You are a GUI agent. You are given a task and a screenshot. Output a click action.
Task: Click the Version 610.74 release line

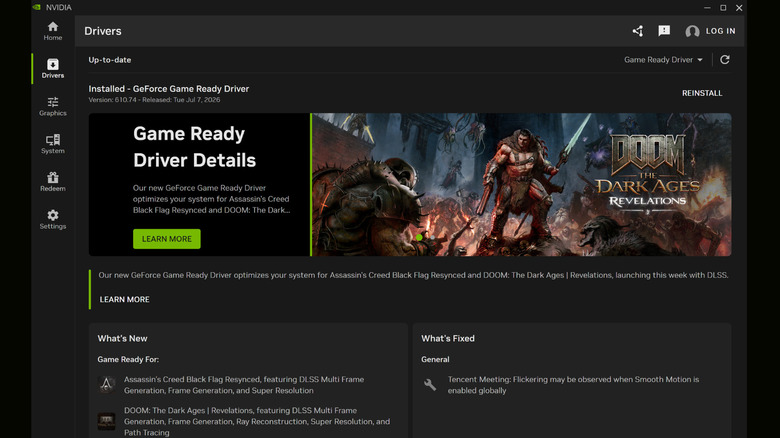[x=154, y=100]
